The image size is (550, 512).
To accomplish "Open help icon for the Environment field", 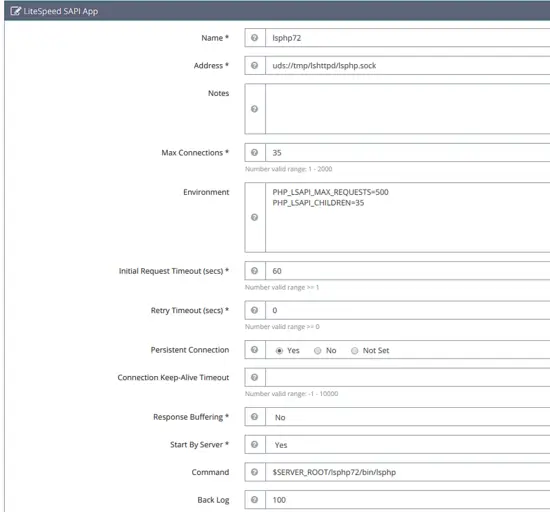I will 255,217.
